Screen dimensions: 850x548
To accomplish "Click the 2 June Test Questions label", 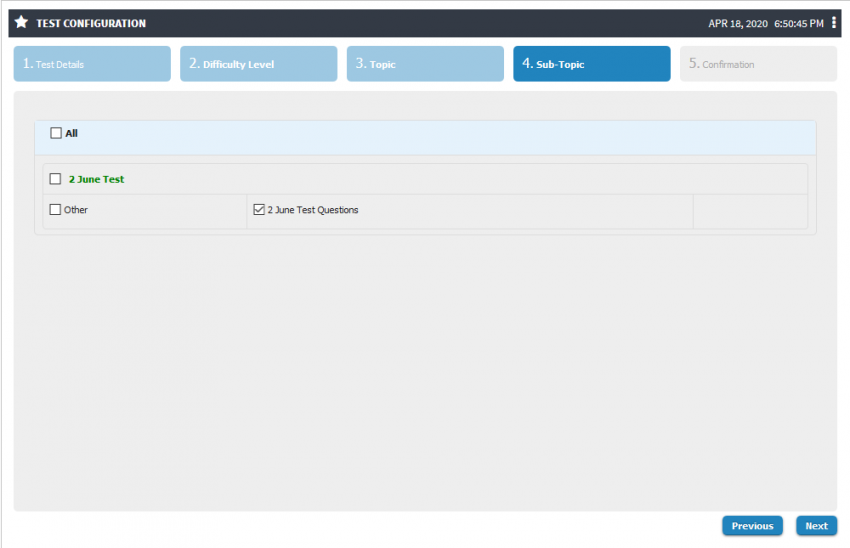I will [313, 210].
